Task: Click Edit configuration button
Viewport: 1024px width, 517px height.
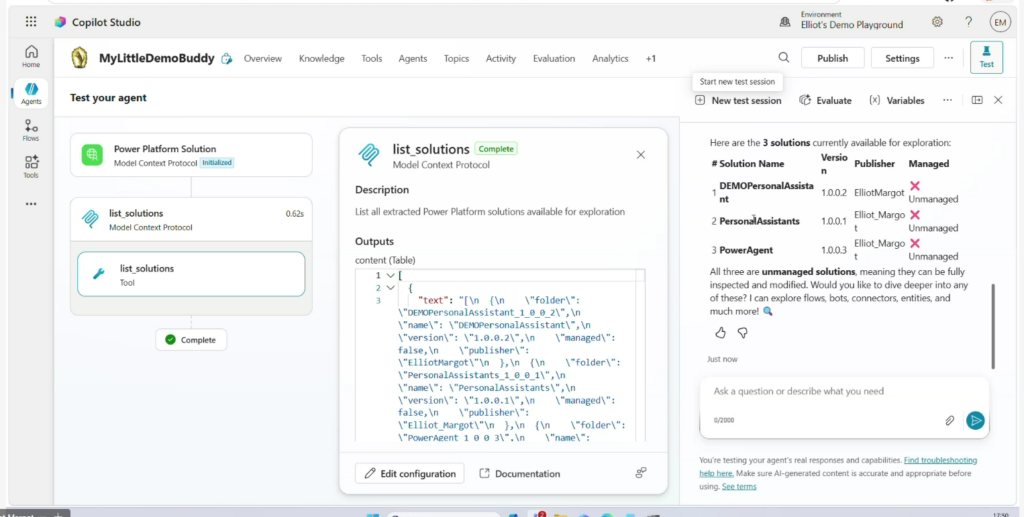Action: coord(410,473)
